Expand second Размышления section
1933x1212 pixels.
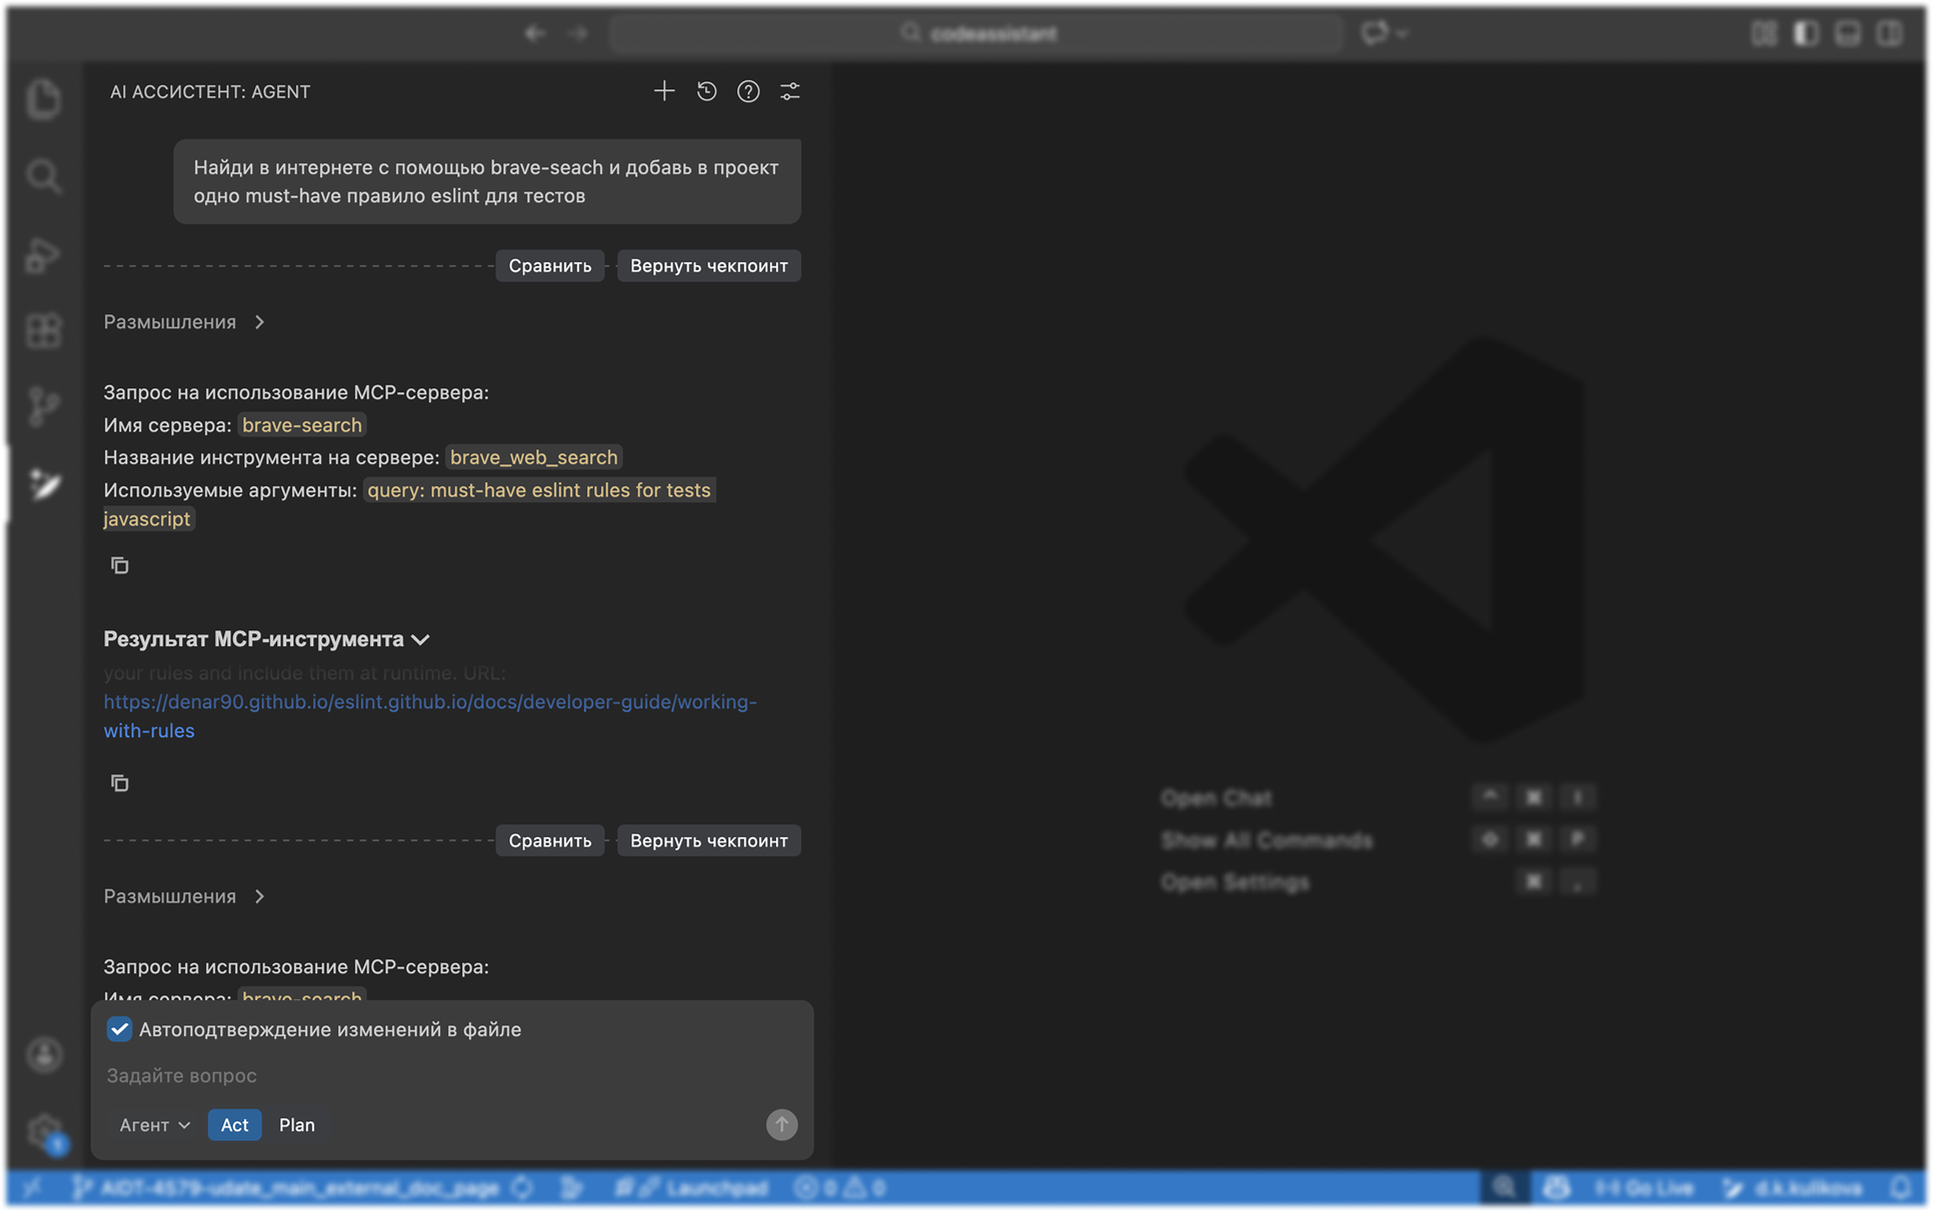185,896
